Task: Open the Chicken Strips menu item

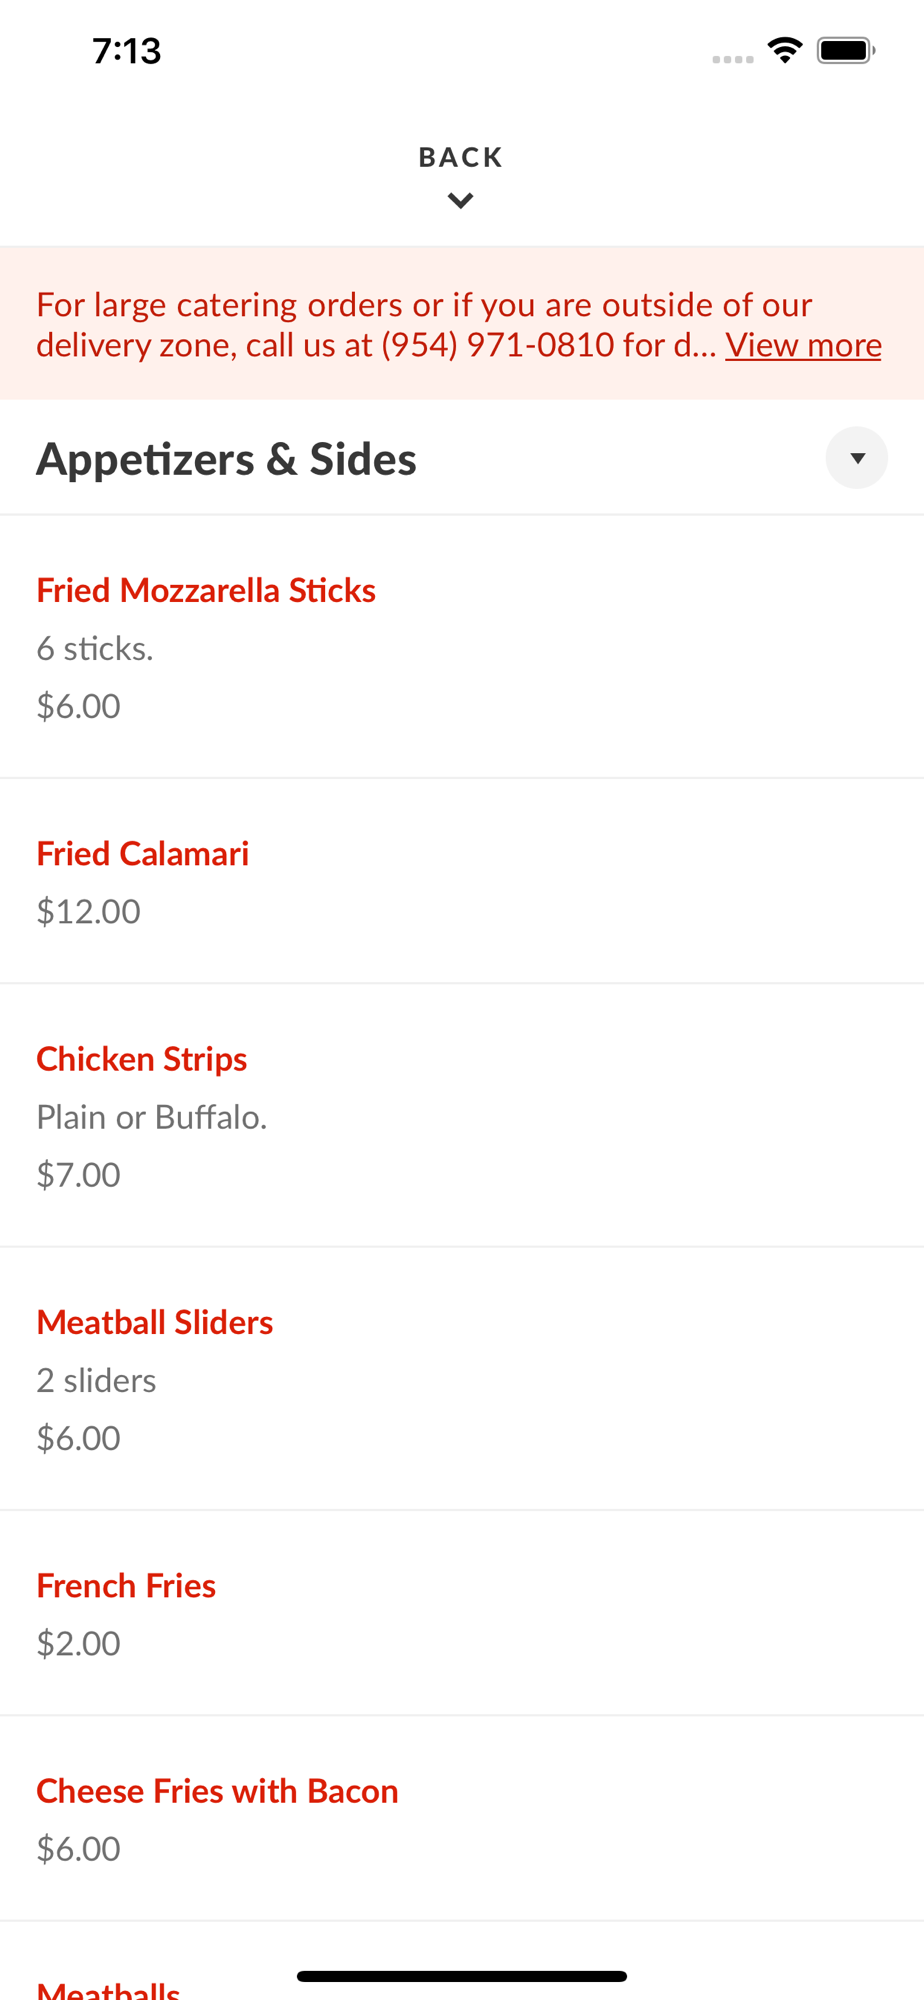Action: [142, 1059]
